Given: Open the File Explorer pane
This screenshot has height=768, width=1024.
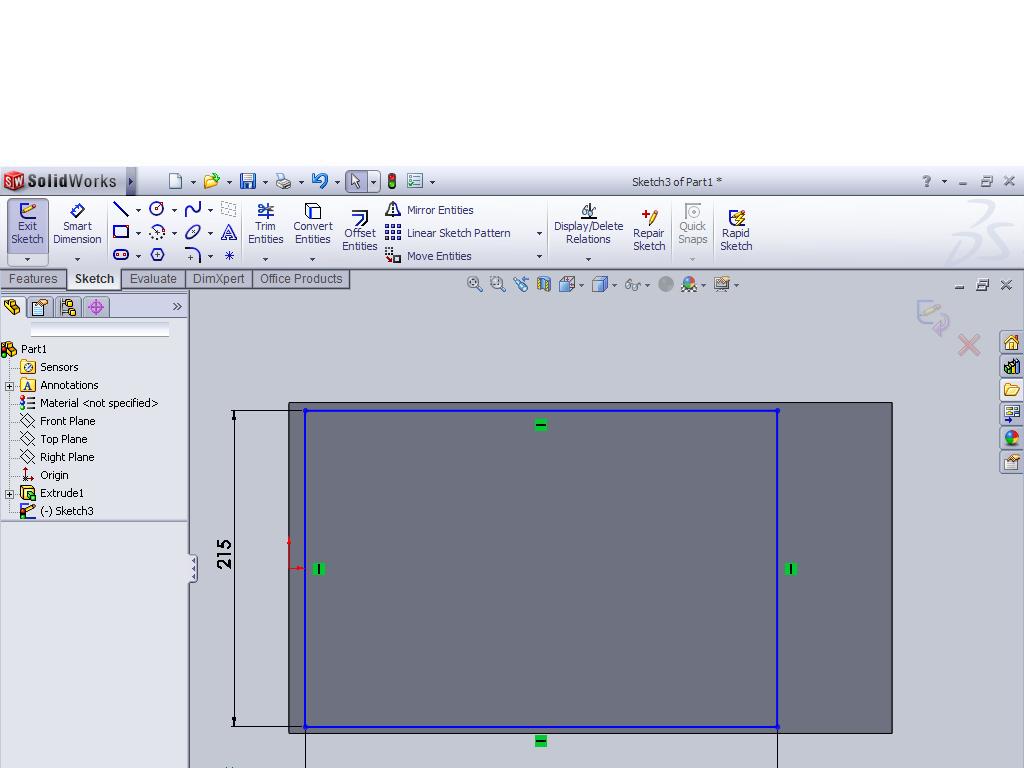Looking at the screenshot, I should pyautogui.click(x=1011, y=390).
